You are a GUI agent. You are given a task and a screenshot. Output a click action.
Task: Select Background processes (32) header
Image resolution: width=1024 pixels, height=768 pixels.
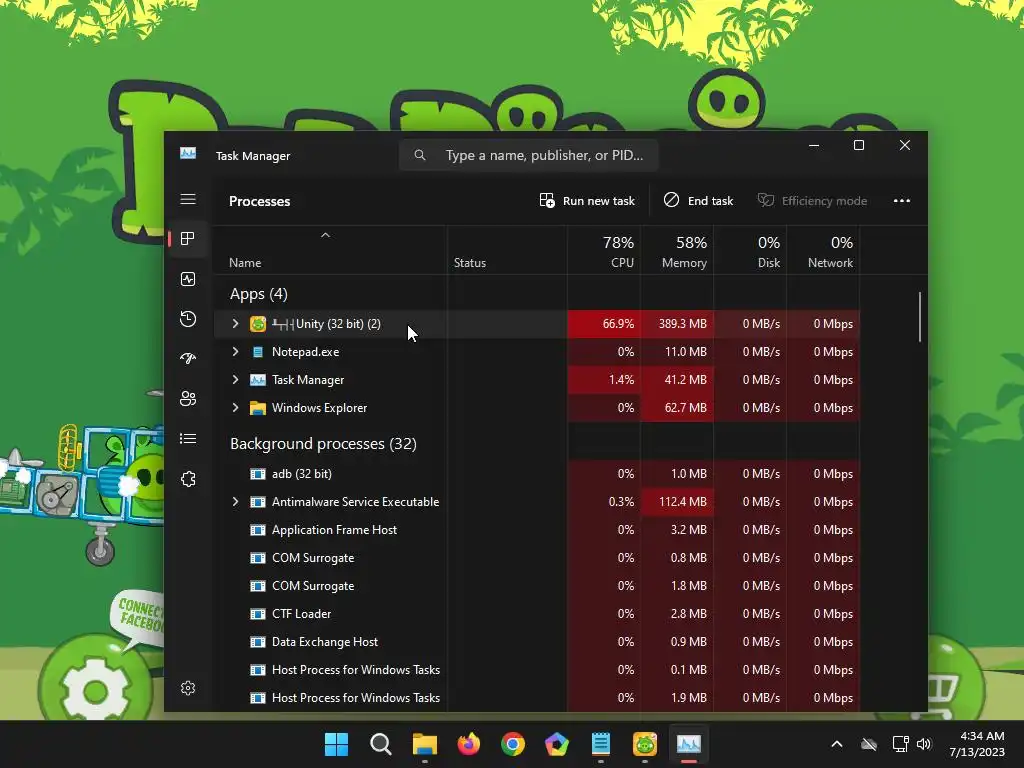click(323, 444)
